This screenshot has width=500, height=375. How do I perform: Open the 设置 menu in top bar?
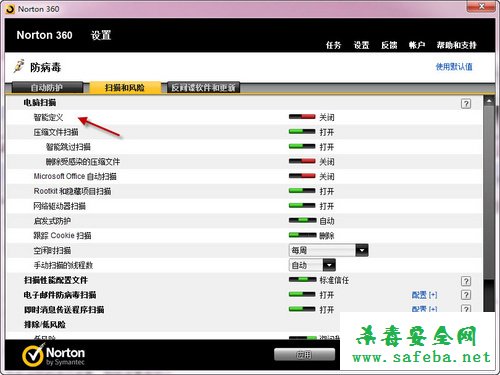(361, 45)
